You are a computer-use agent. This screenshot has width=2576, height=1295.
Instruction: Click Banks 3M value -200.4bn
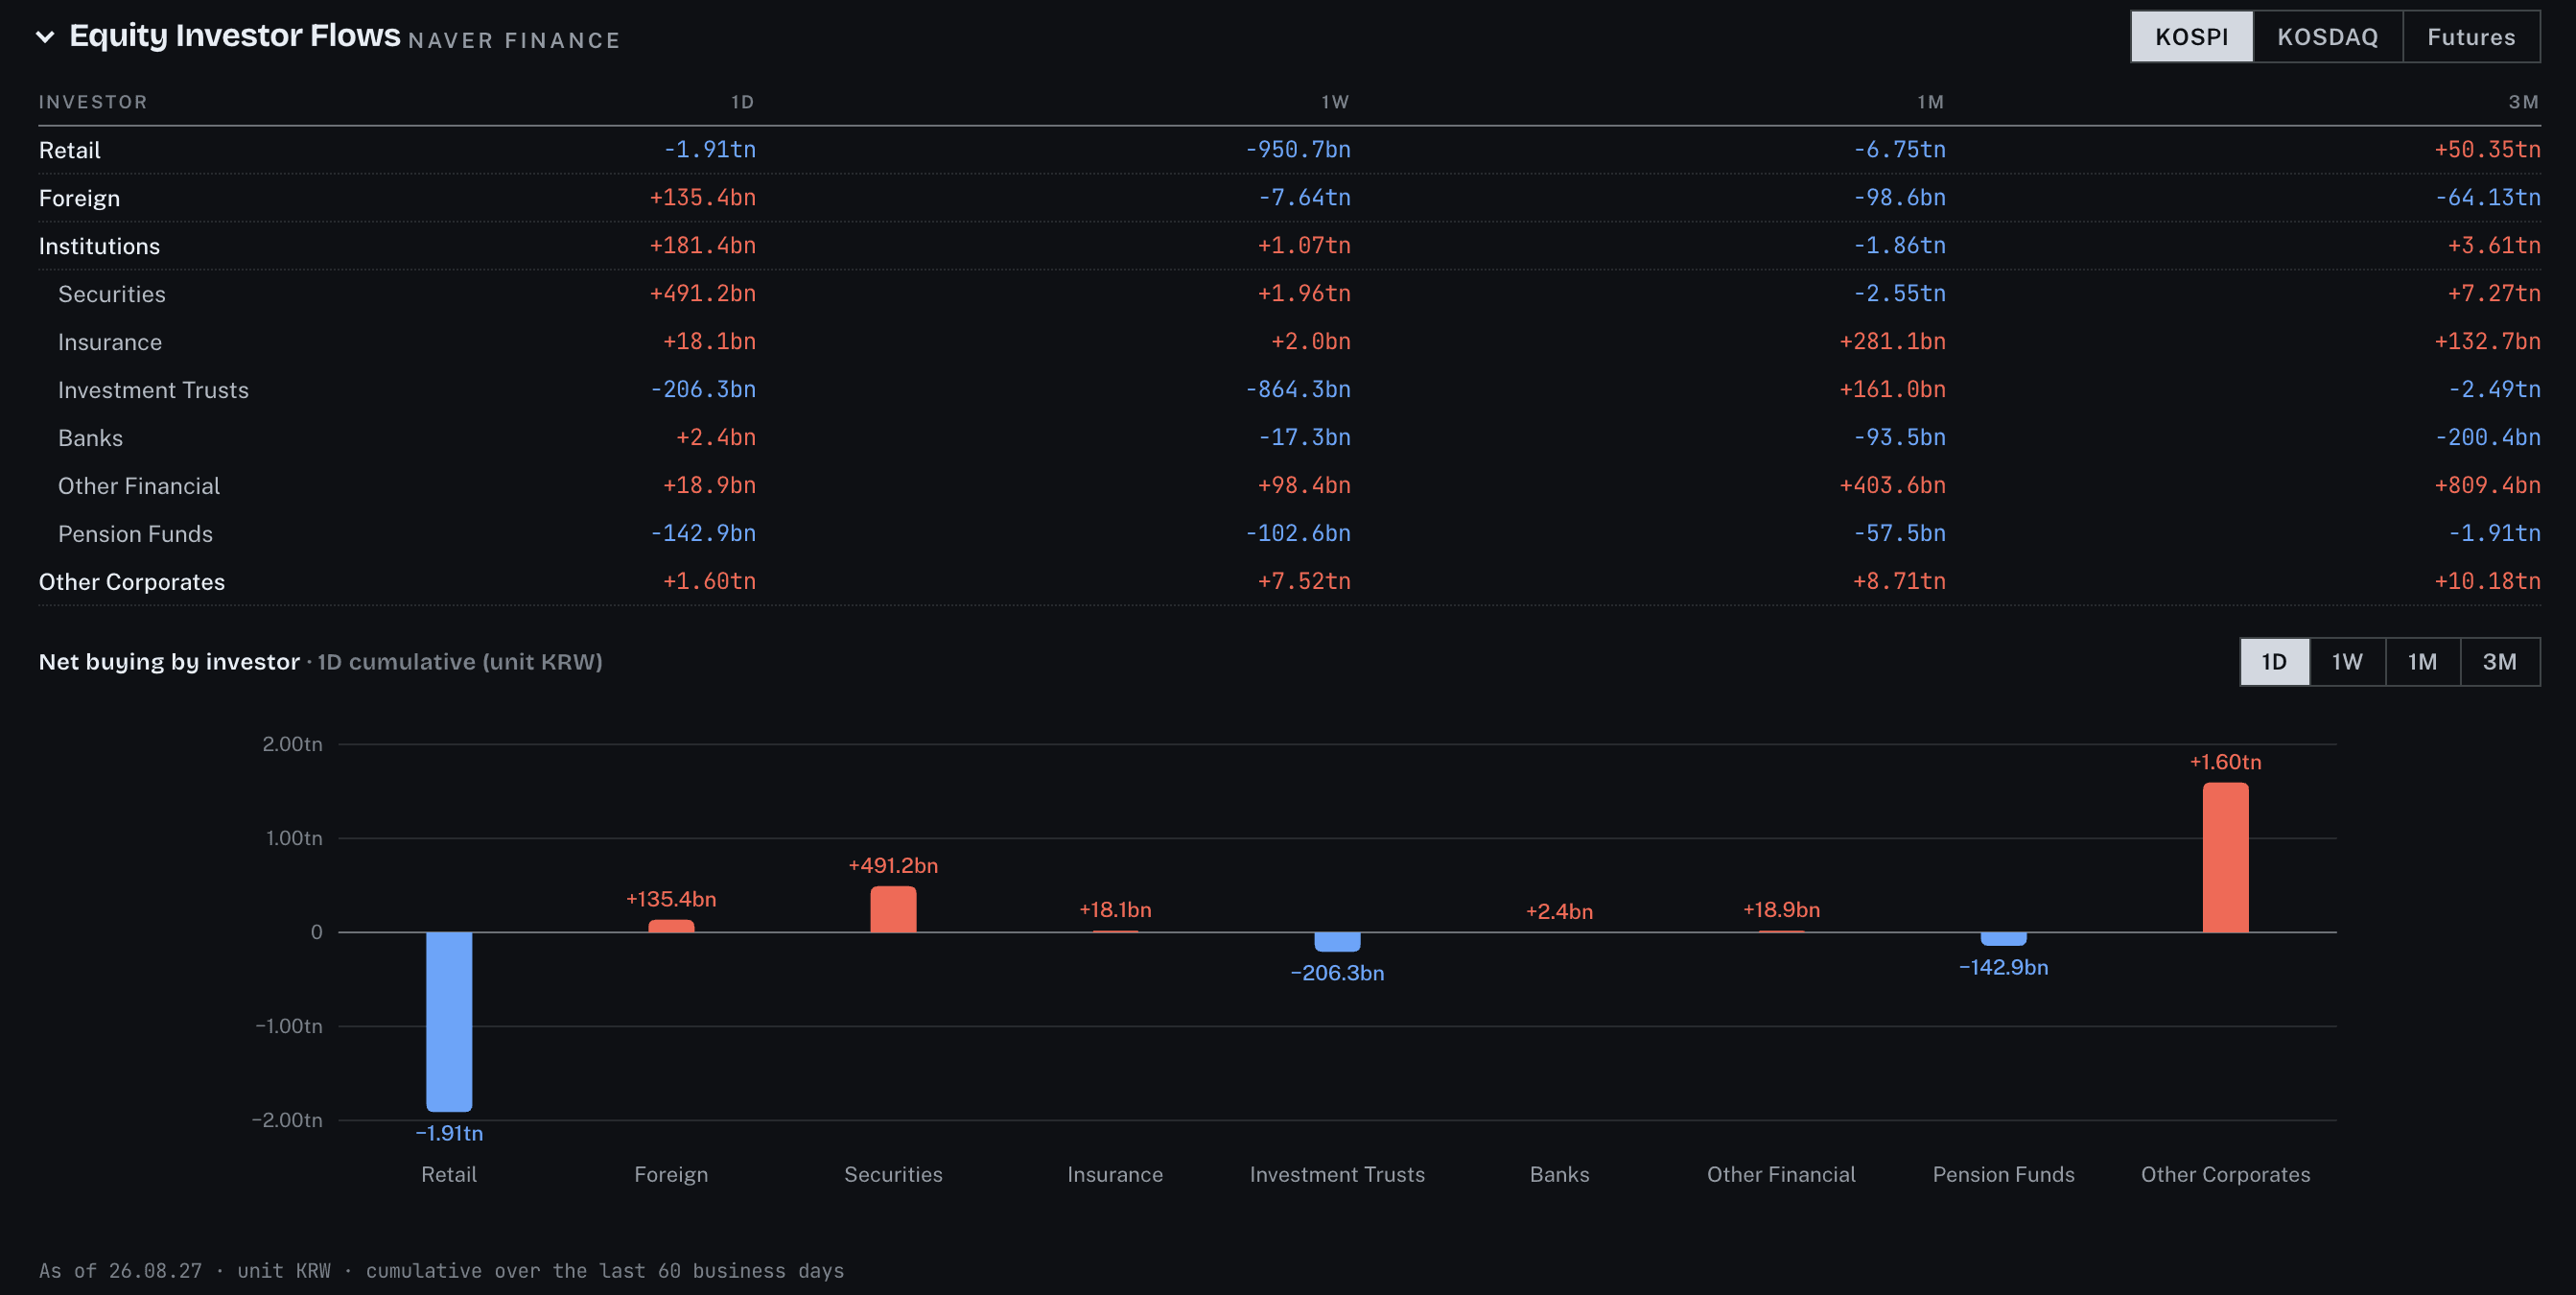point(2487,438)
